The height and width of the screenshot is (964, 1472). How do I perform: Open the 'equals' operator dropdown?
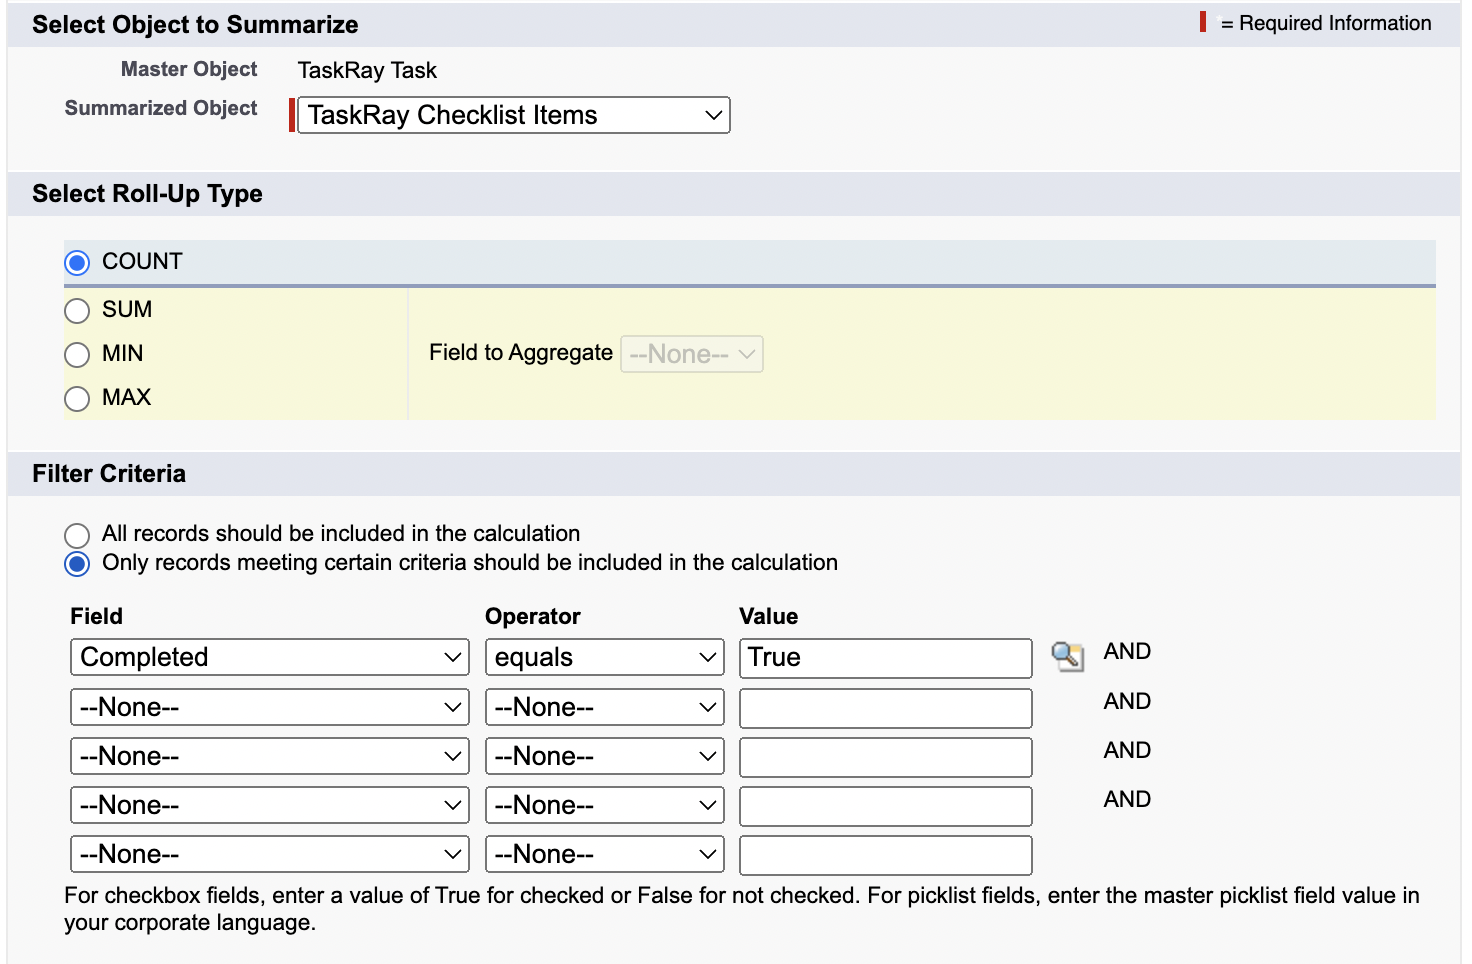pos(605,657)
